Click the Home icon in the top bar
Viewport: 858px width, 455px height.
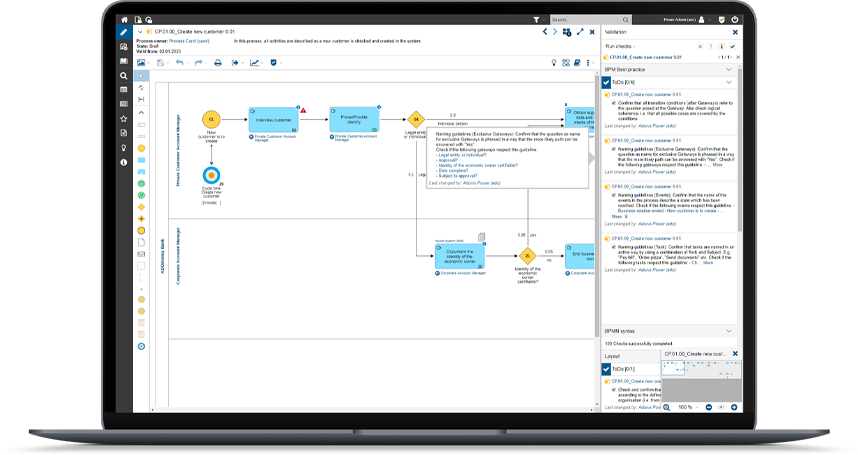pos(124,19)
